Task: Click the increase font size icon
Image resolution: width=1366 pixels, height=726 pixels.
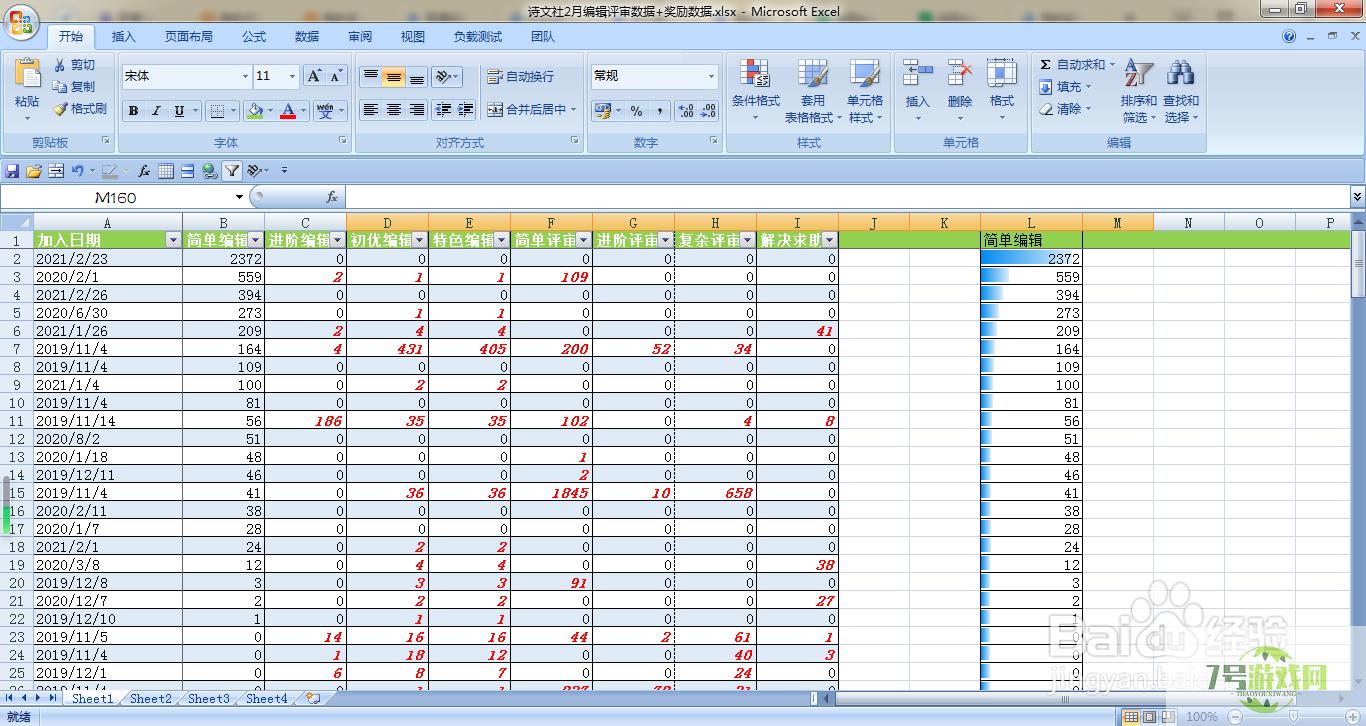Action: (314, 76)
